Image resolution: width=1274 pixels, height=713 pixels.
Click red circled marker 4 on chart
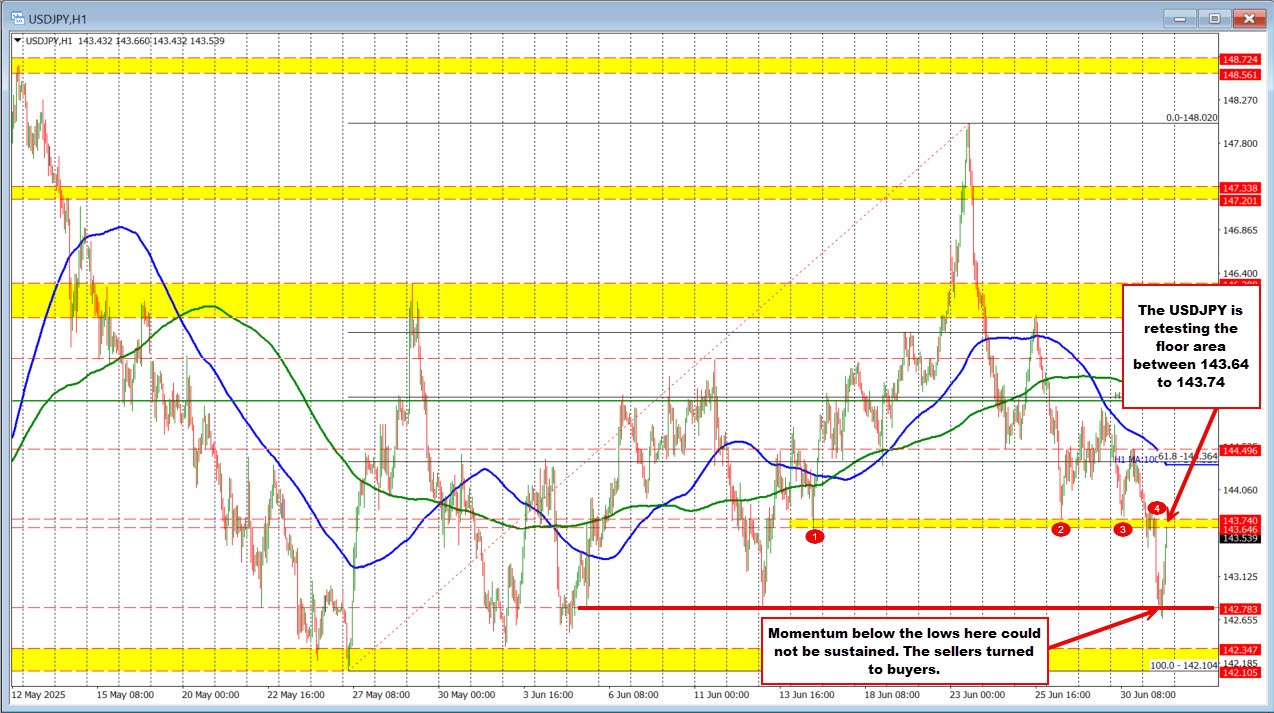click(x=1156, y=508)
